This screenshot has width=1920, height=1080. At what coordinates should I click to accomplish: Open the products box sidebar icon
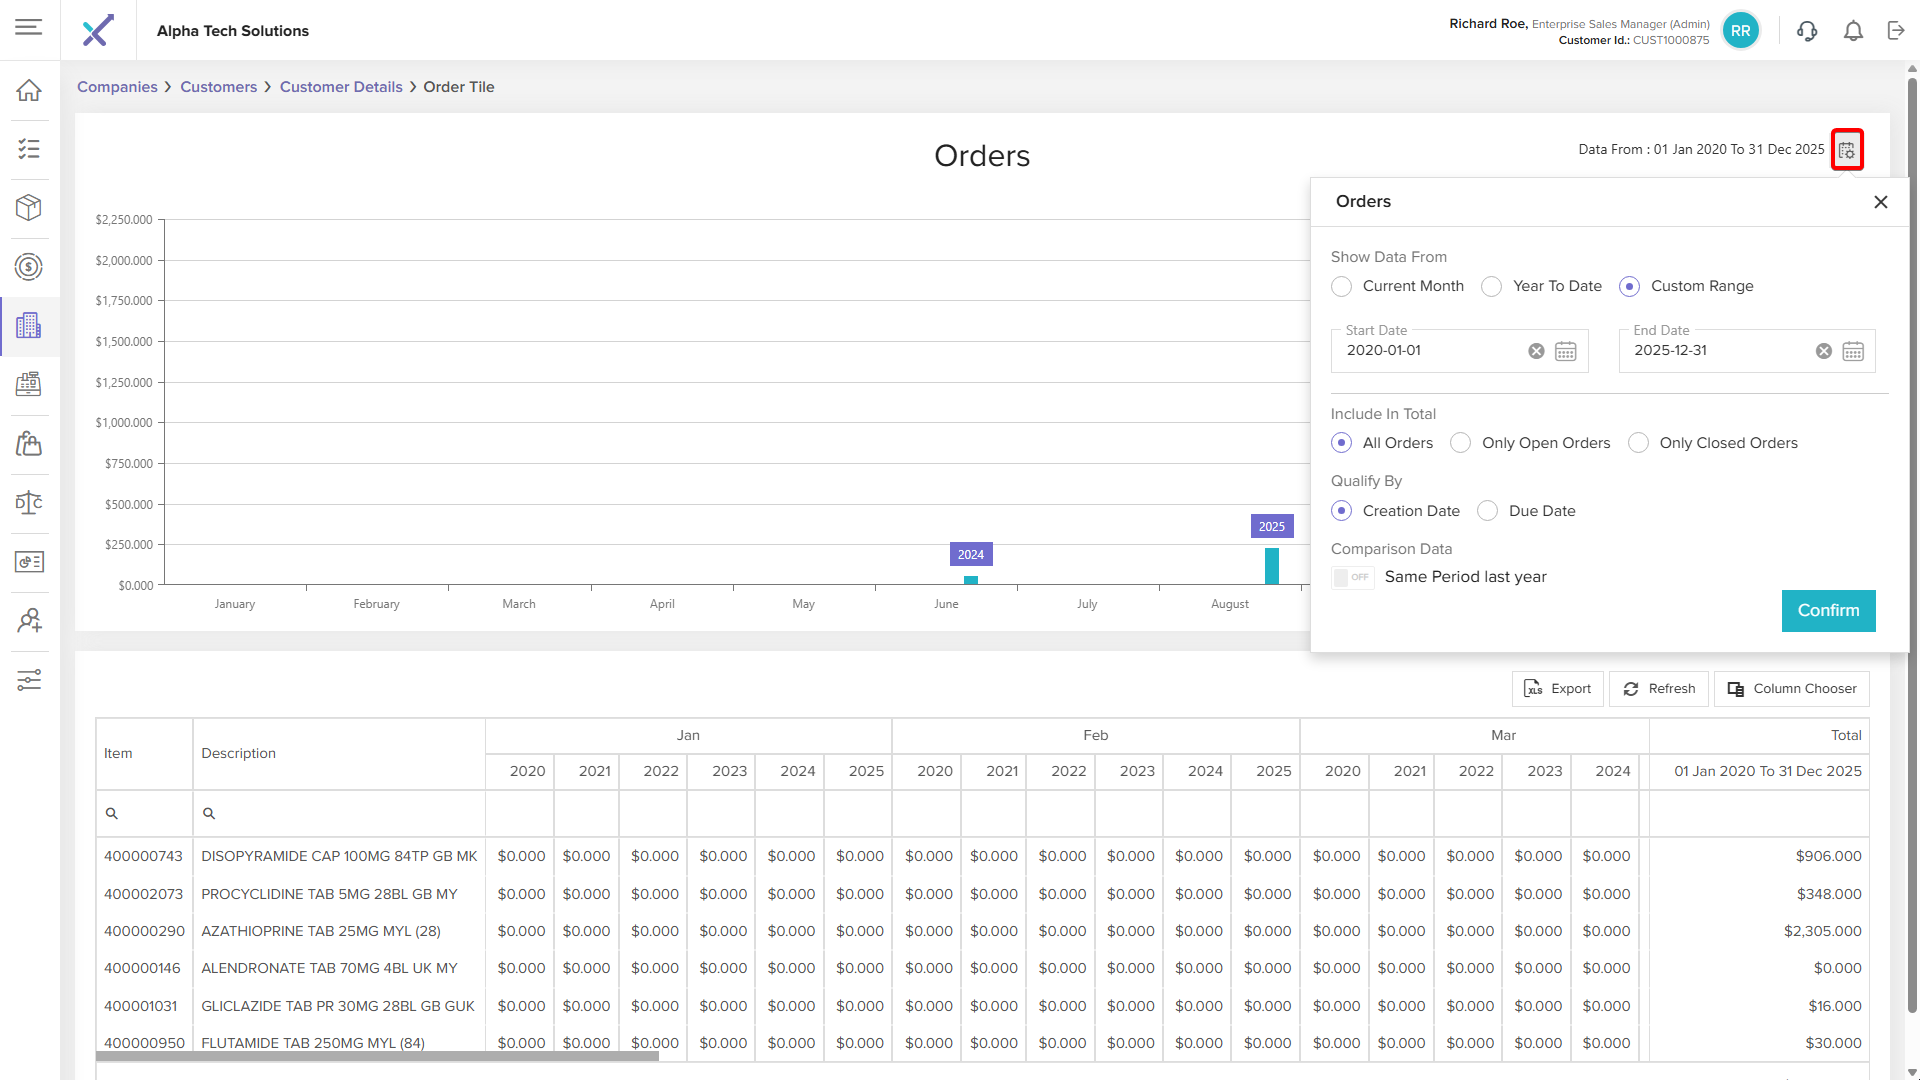29,207
